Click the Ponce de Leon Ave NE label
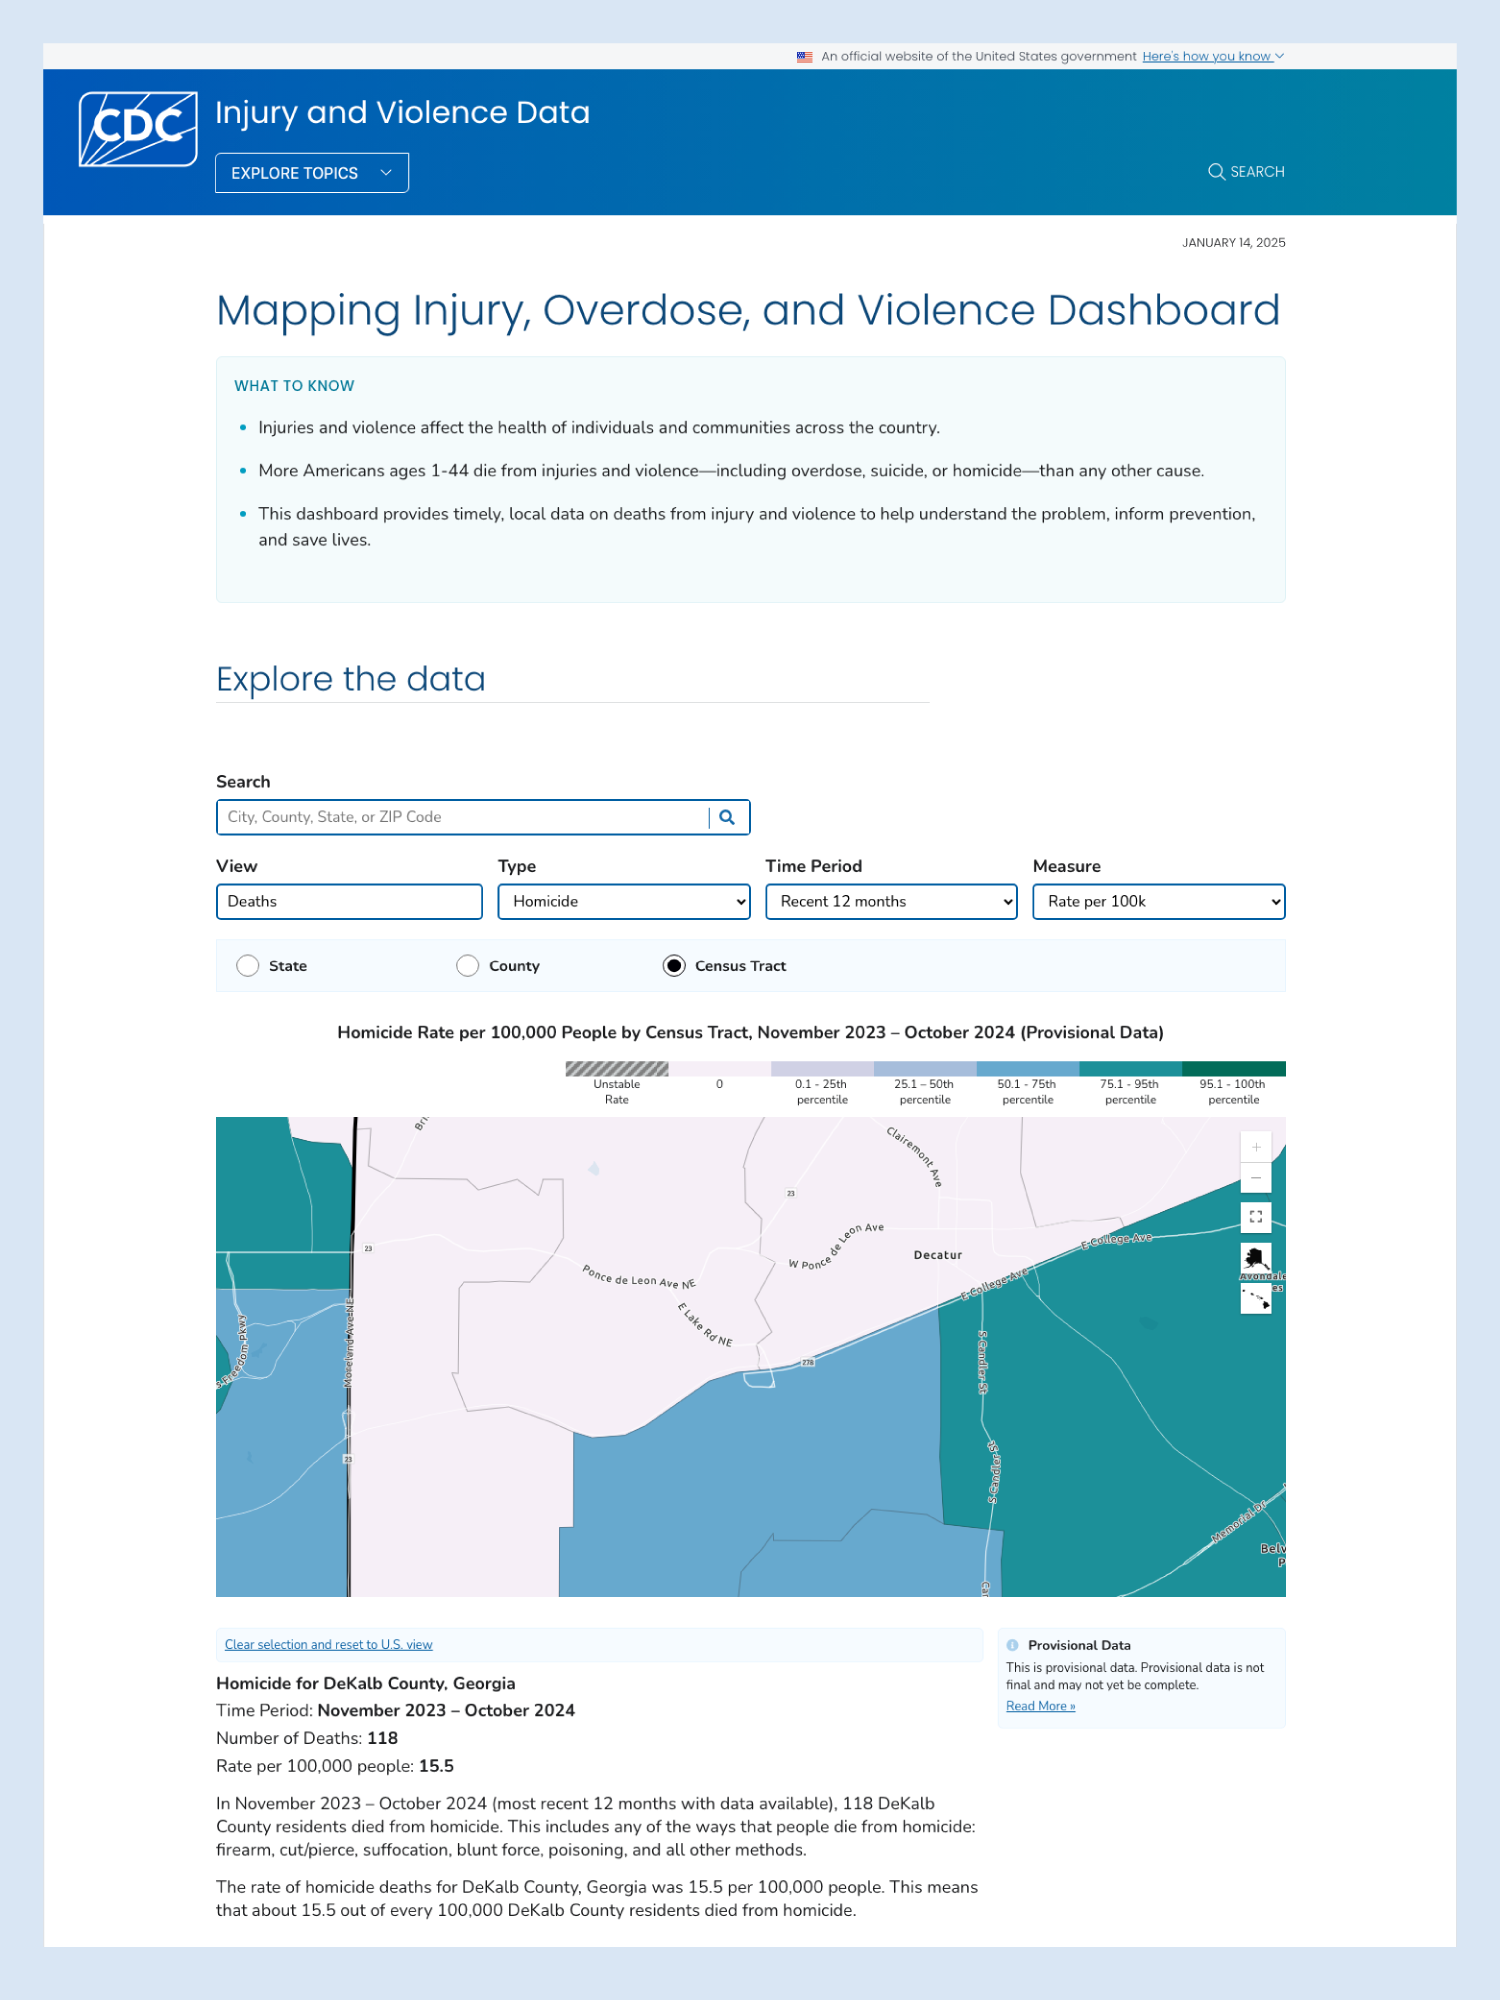The height and width of the screenshot is (2000, 1500). point(640,1277)
